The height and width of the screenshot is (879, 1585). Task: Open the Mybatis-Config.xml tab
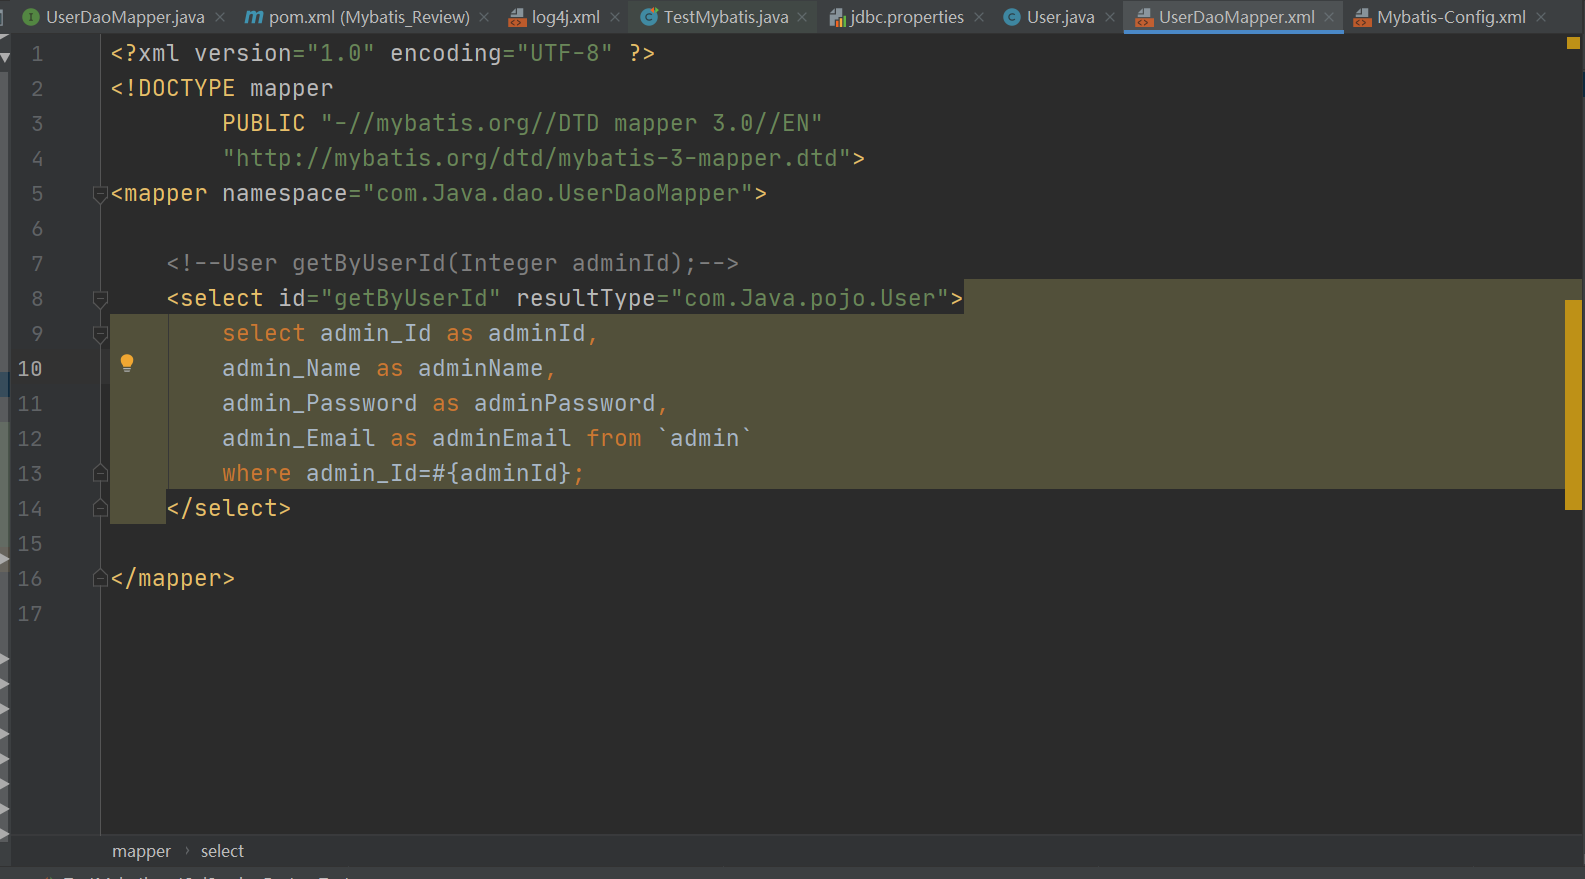(x=1451, y=17)
